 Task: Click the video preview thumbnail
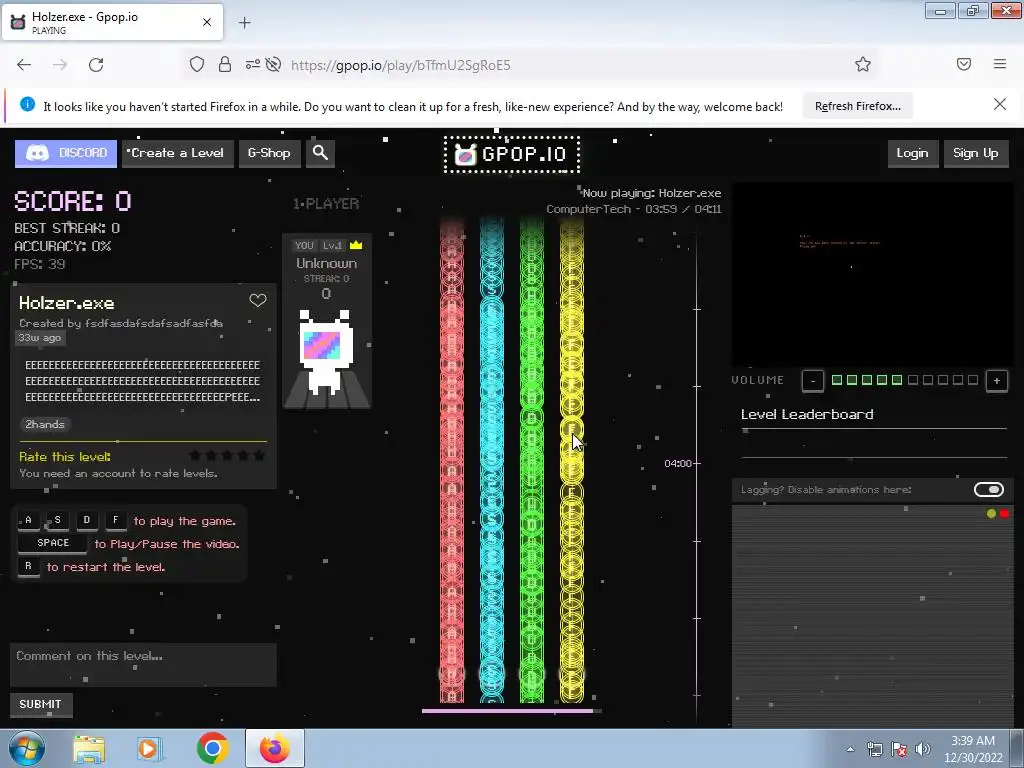click(x=872, y=274)
